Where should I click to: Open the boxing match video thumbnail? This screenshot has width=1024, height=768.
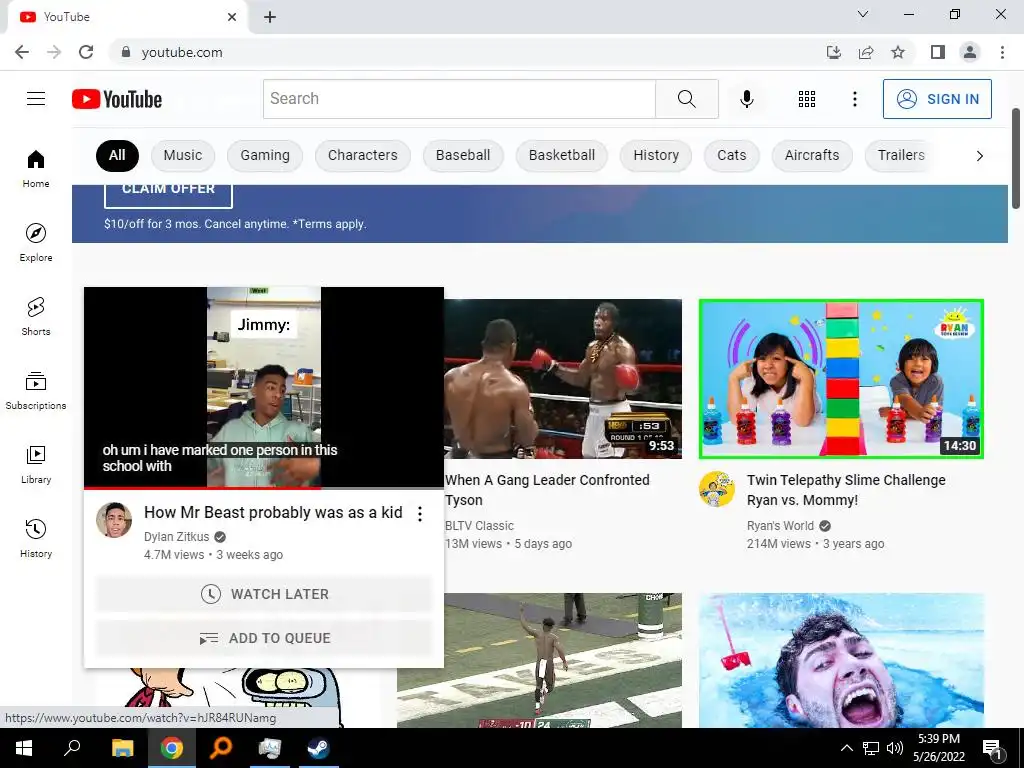pos(563,379)
